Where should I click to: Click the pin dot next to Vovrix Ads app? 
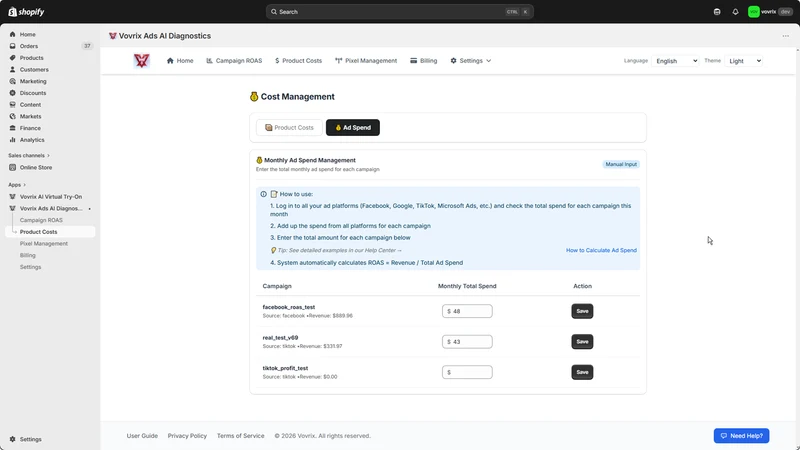[x=89, y=209]
